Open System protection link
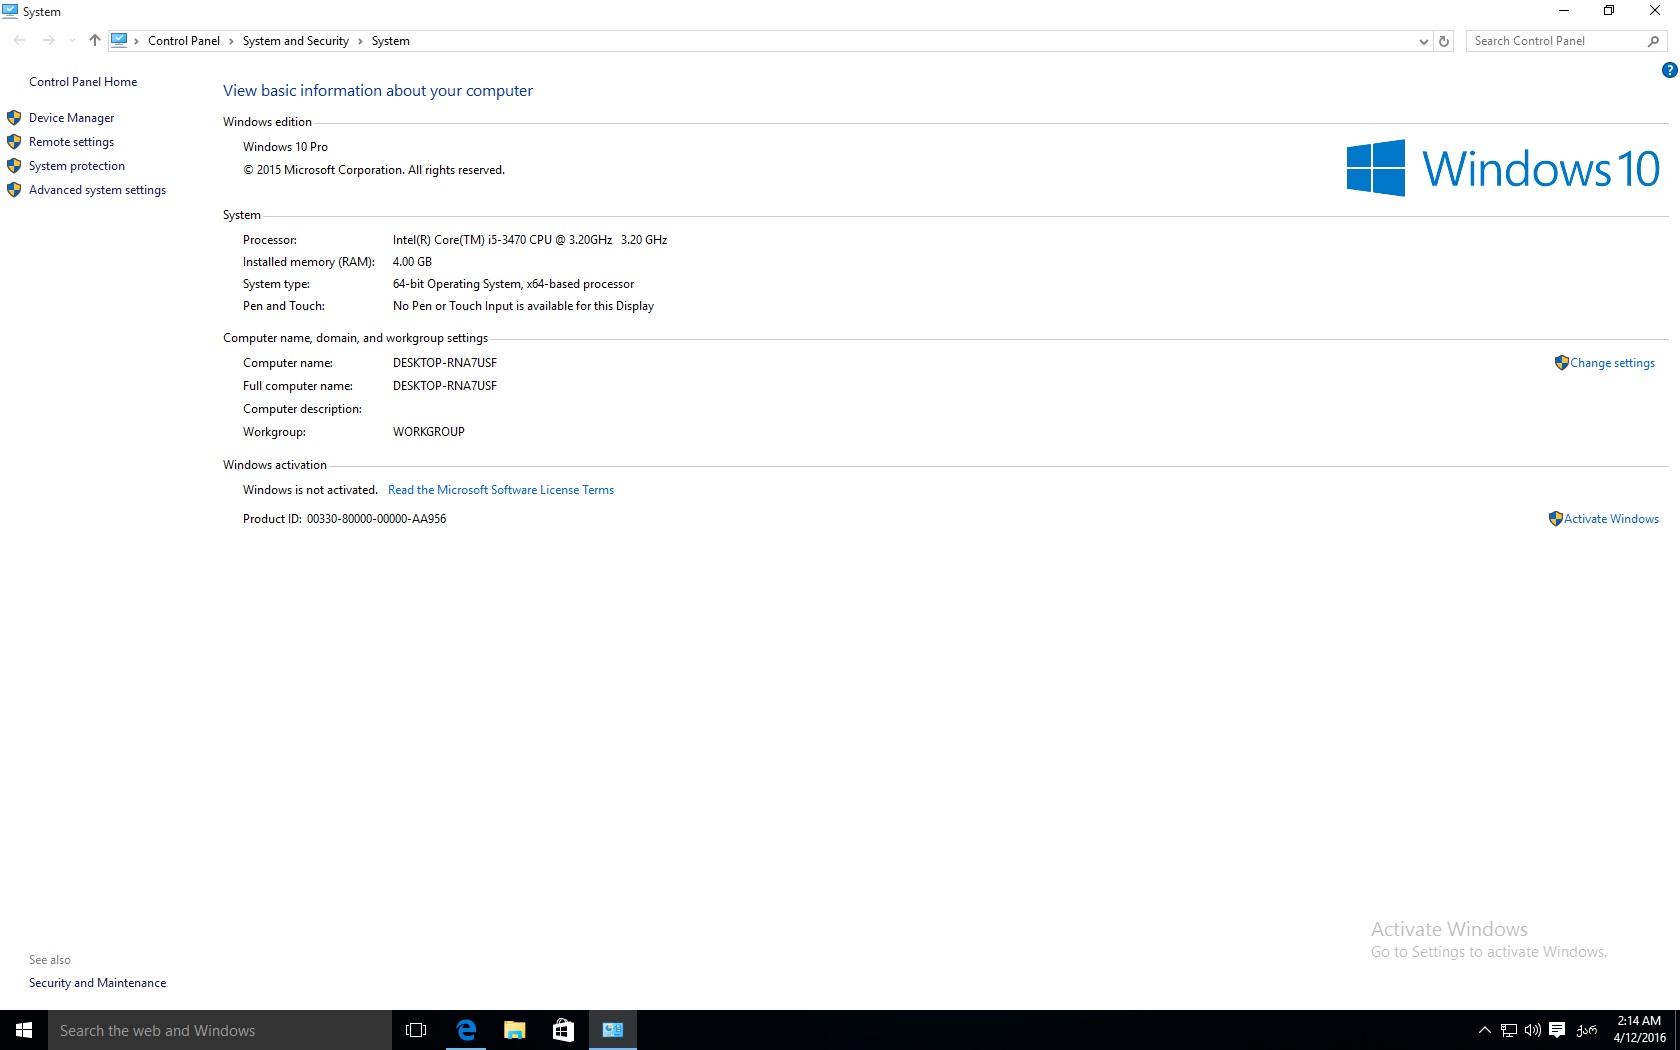This screenshot has height=1050, width=1680. click(x=77, y=166)
